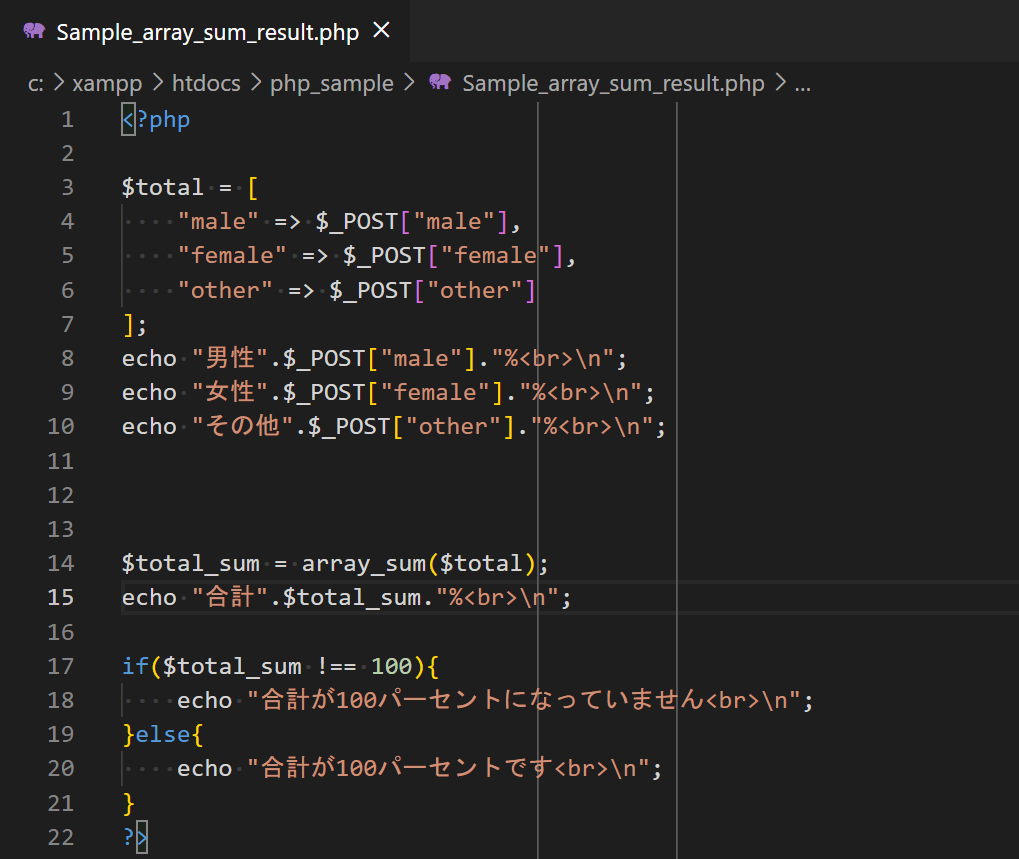
Task: Click the number 100 in the if condition
Action: 391,667
